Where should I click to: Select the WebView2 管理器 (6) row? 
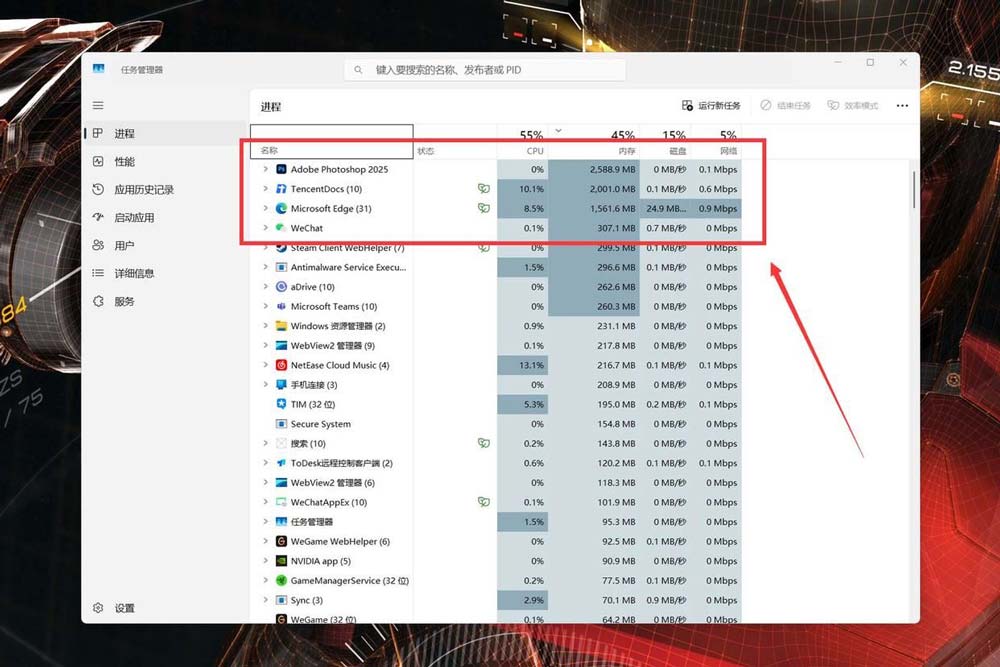click(x=496, y=483)
